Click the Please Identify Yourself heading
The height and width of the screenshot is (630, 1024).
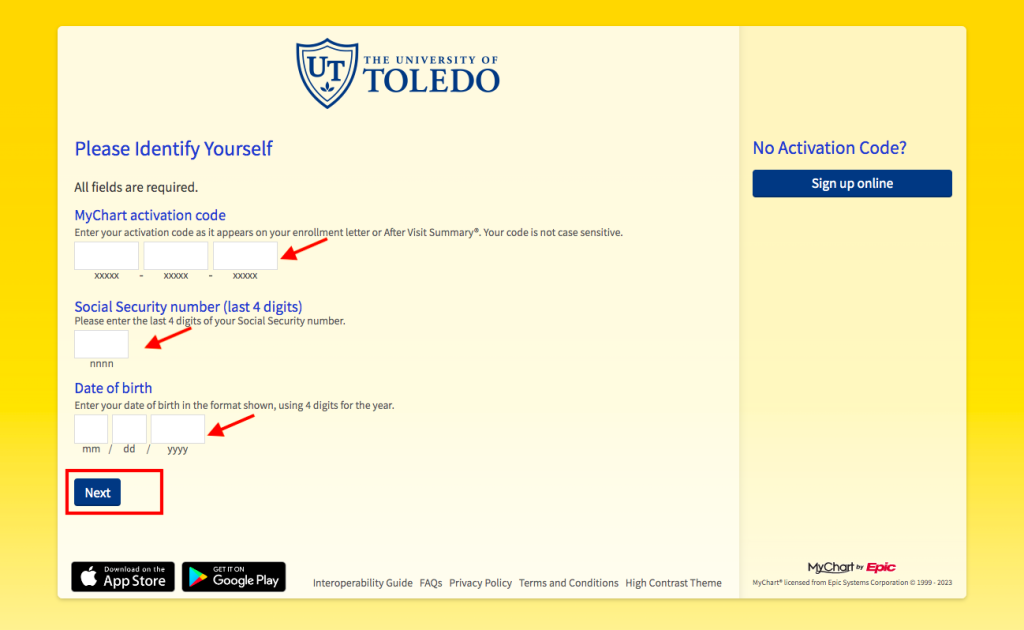[x=173, y=148]
